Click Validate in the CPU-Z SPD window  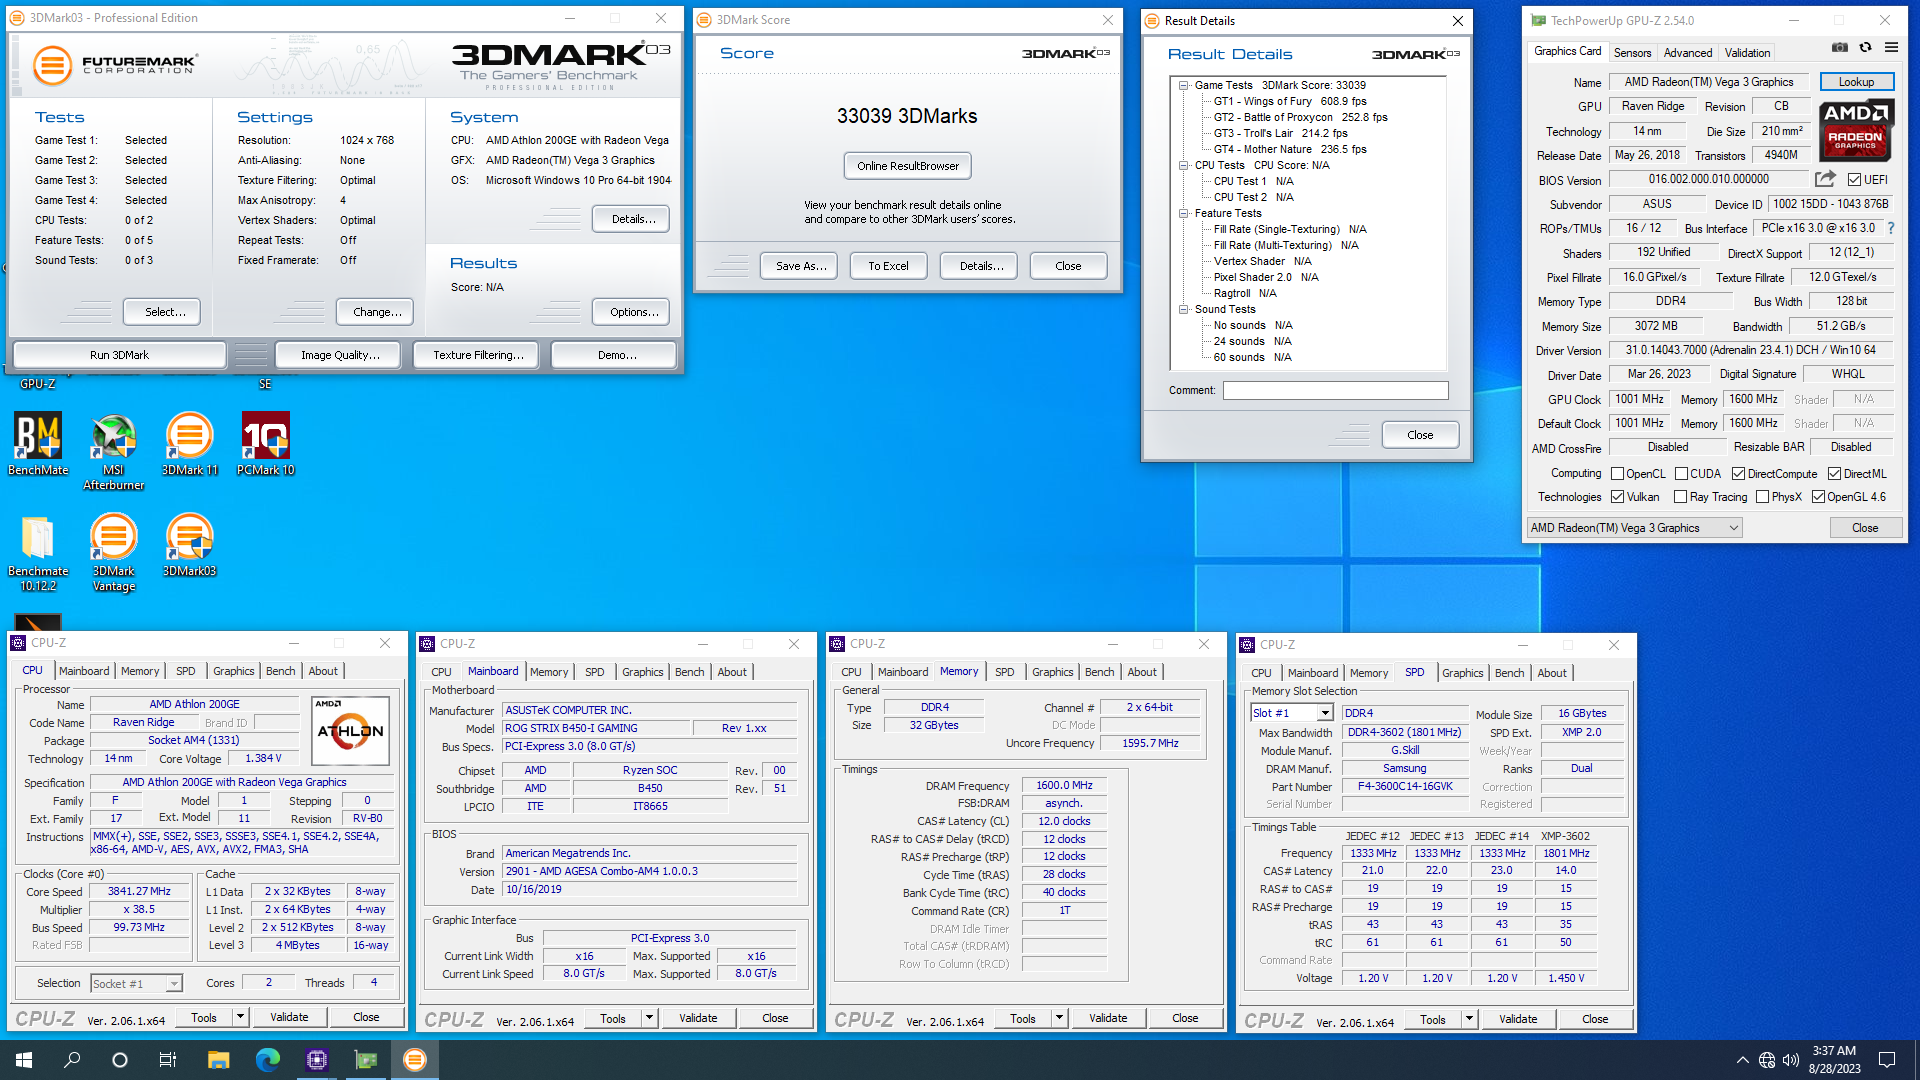pyautogui.click(x=1518, y=1019)
